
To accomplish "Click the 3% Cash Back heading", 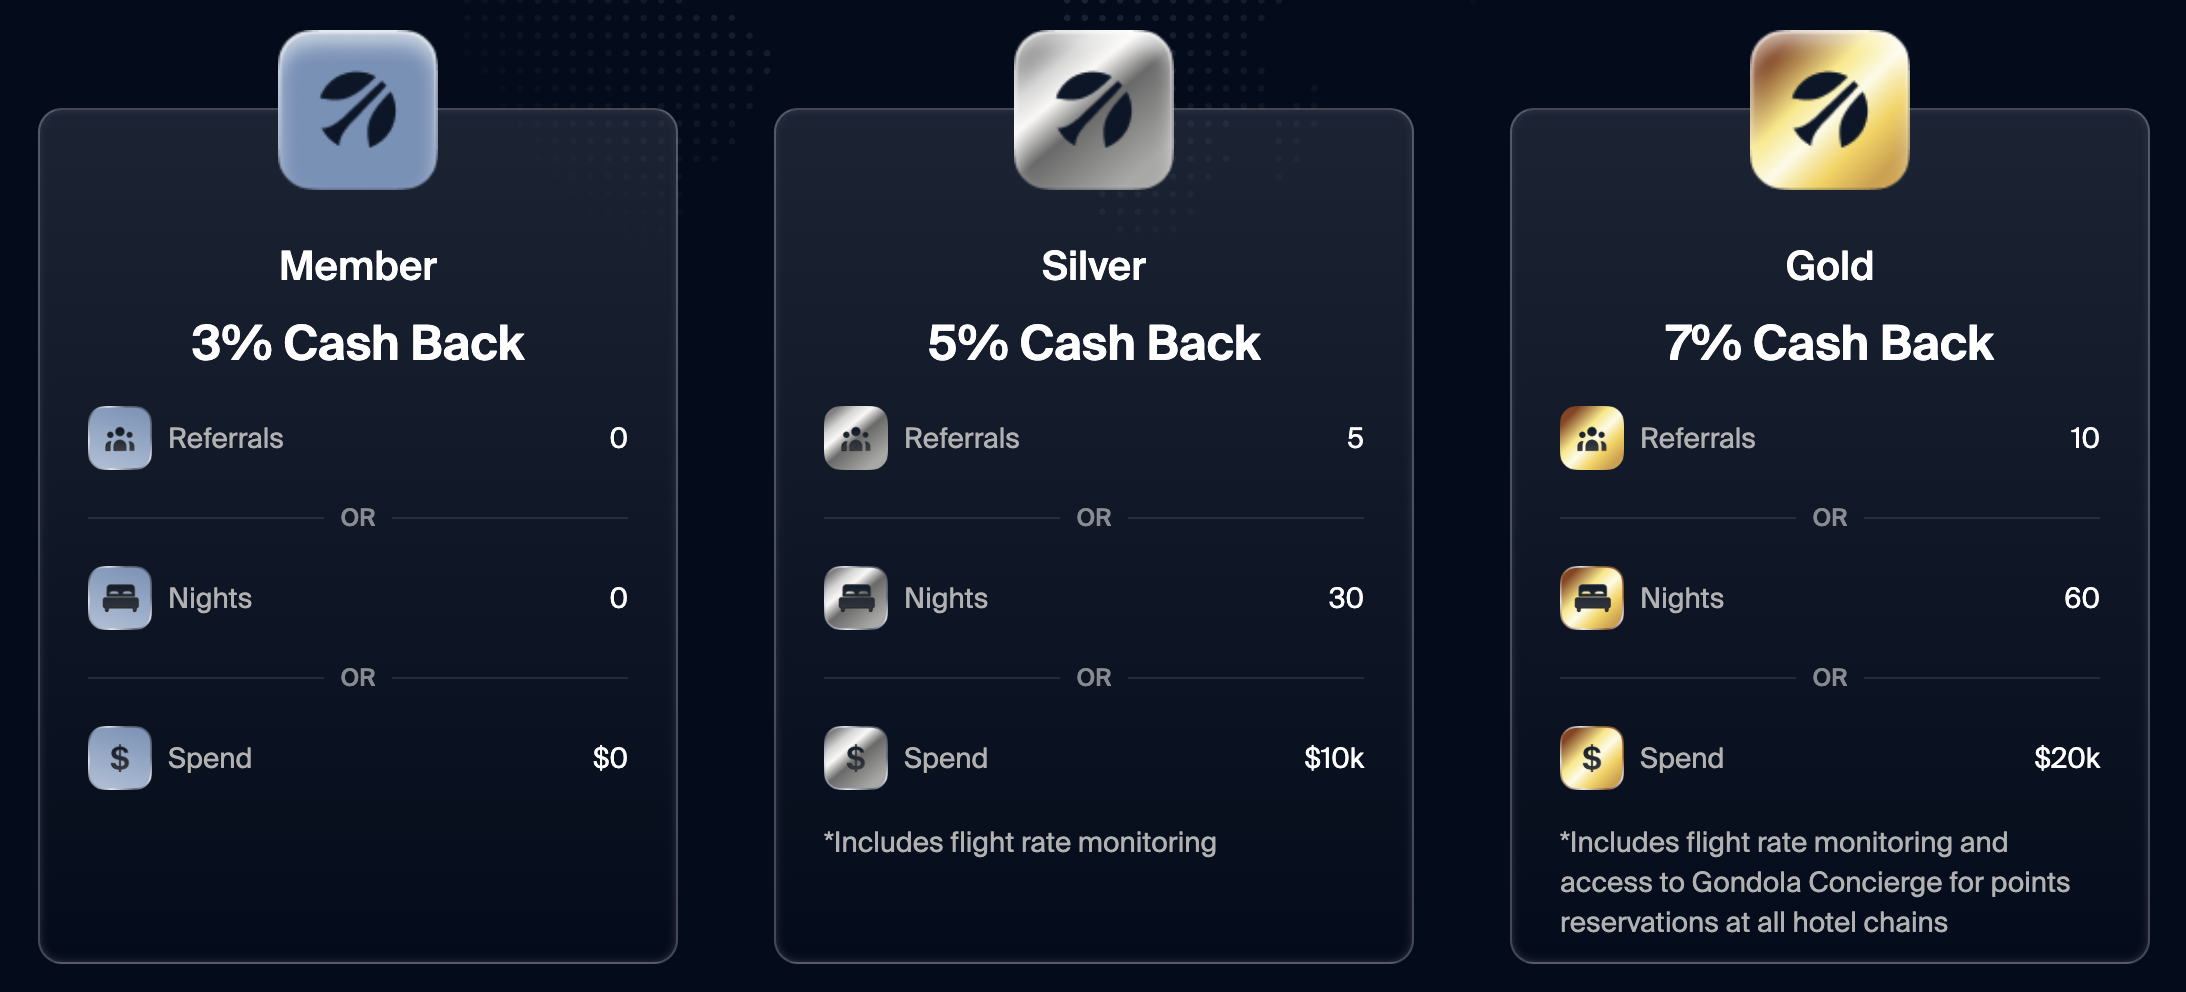I will tap(358, 343).
